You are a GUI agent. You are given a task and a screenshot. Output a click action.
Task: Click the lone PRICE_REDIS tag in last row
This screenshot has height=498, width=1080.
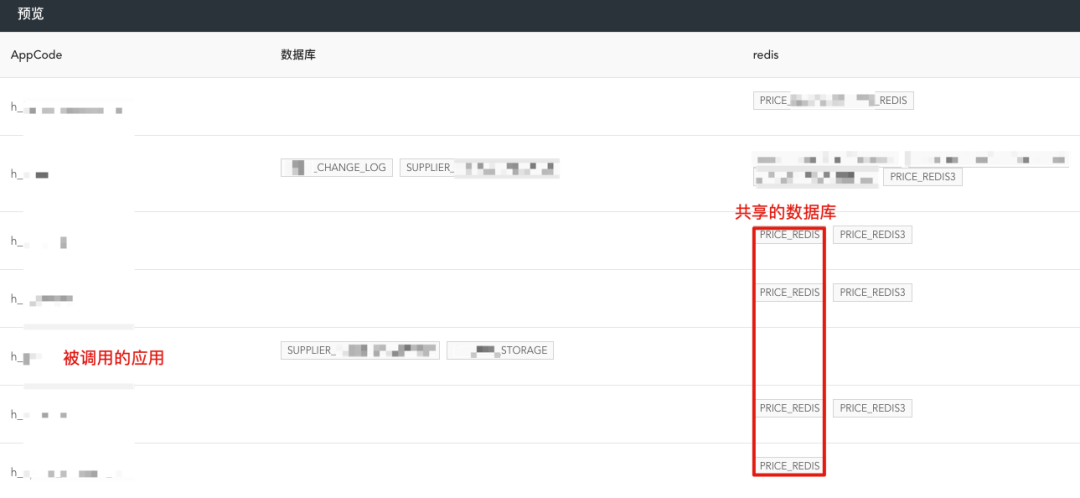pos(789,466)
